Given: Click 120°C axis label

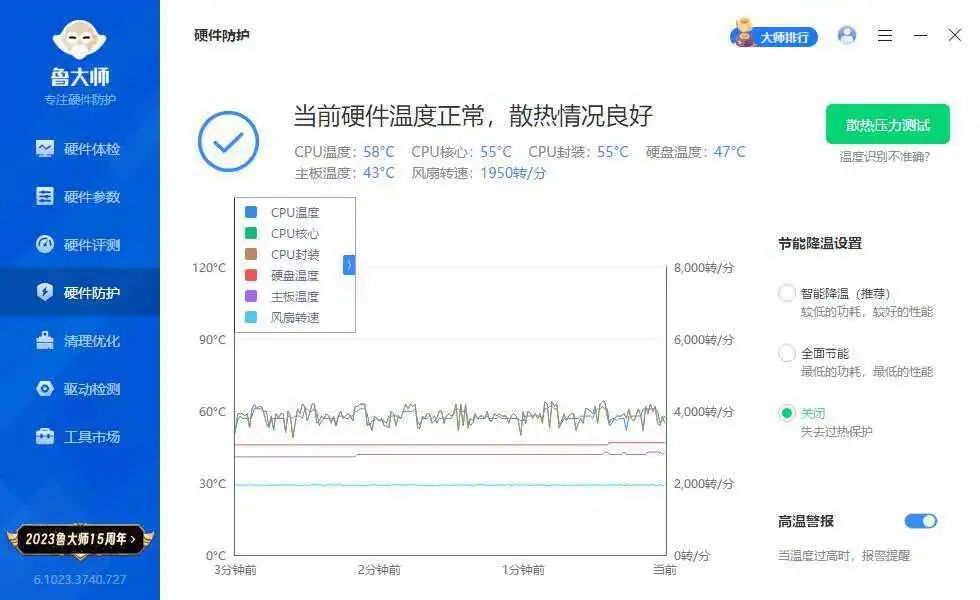Looking at the screenshot, I should tap(209, 268).
